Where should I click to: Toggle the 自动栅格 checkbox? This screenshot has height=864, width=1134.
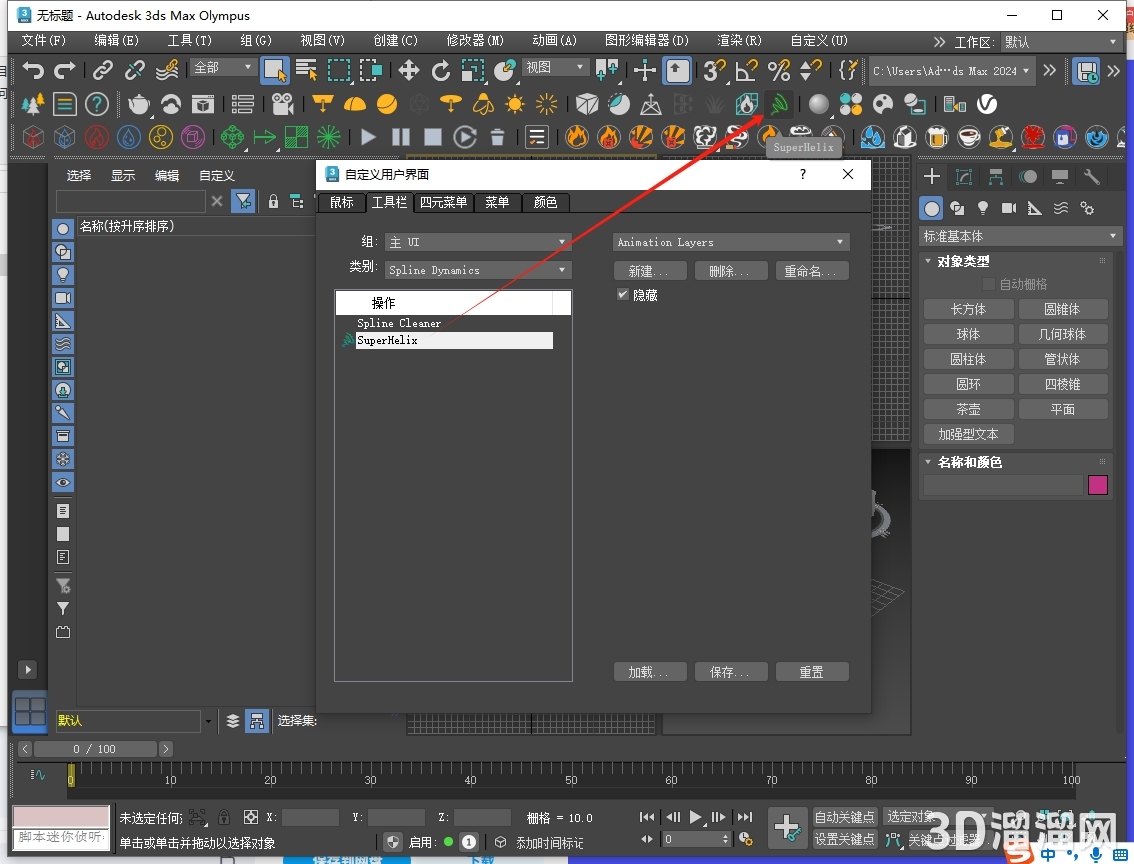point(989,284)
